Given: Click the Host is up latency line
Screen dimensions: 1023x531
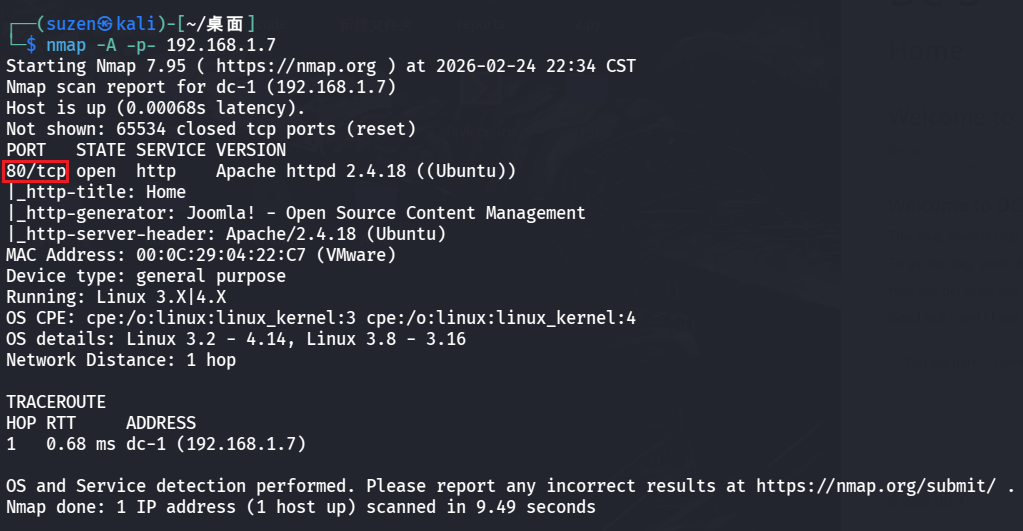Looking at the screenshot, I should 155,108.
